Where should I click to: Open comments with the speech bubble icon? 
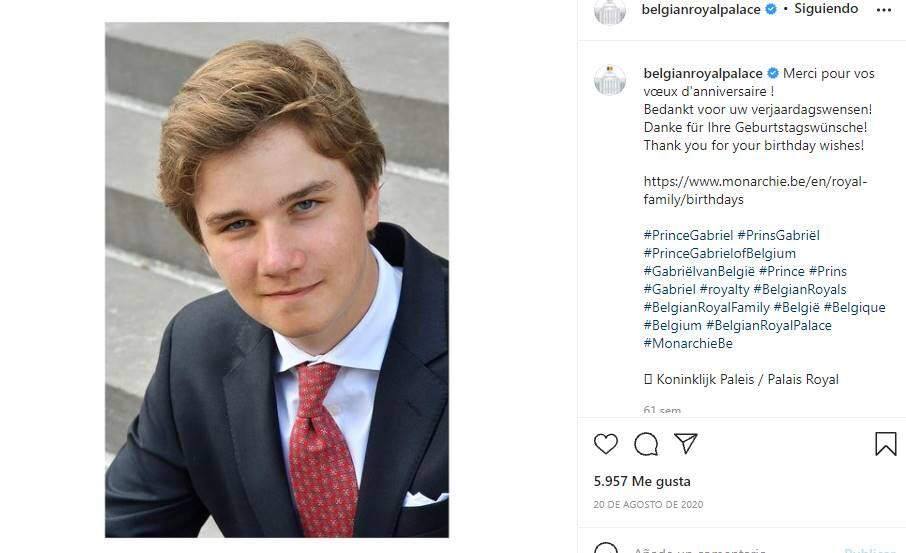(646, 444)
